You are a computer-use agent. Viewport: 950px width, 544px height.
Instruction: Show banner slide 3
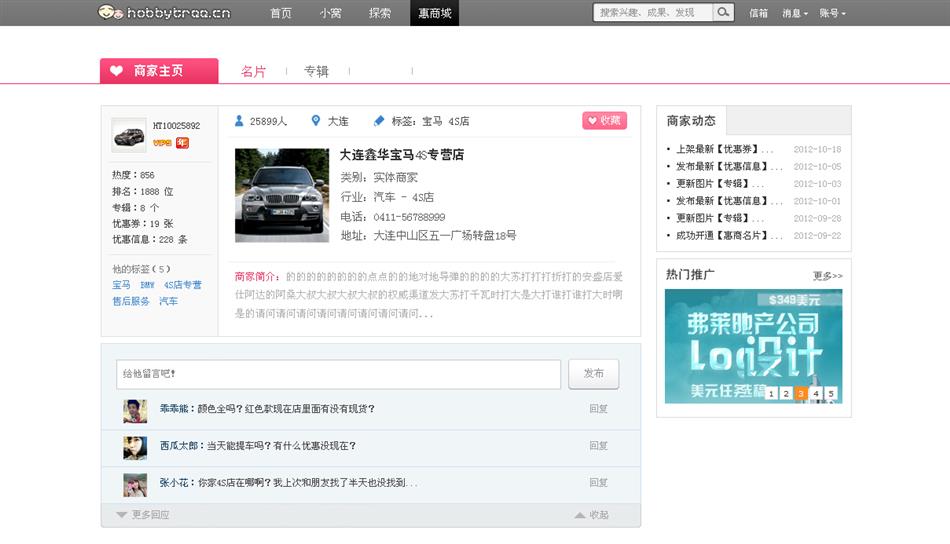[801, 393]
